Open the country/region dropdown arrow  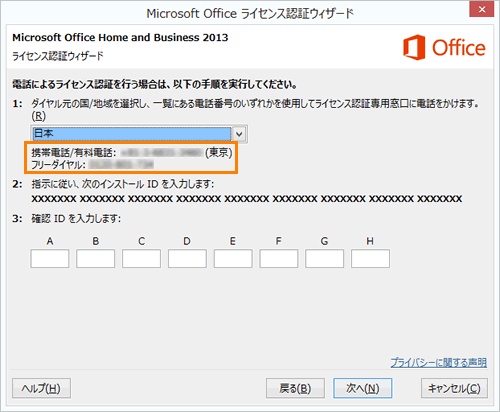(x=239, y=134)
